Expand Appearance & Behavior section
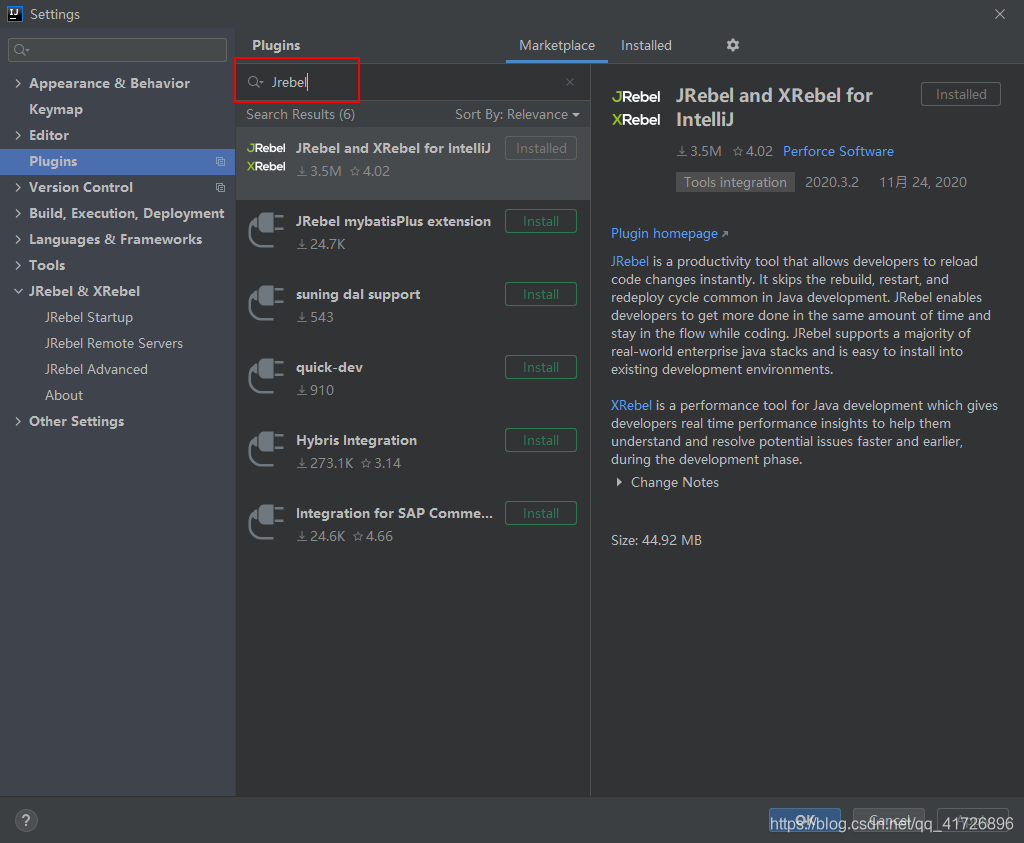 pos(18,84)
